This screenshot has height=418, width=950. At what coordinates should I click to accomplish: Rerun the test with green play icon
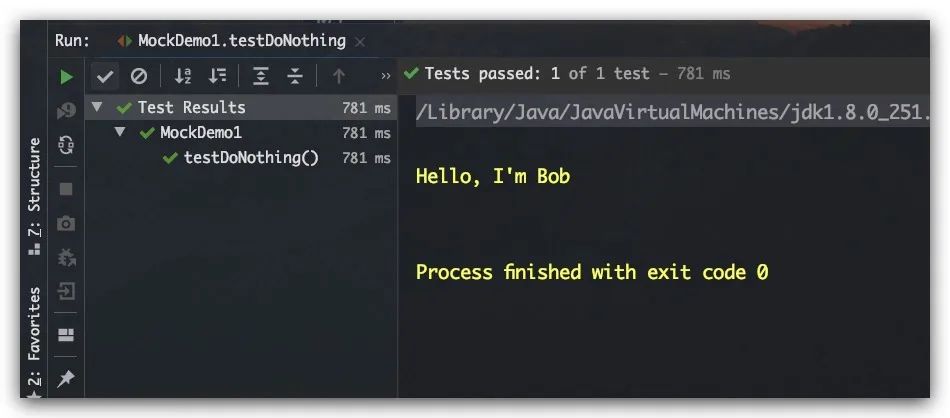tap(67, 77)
